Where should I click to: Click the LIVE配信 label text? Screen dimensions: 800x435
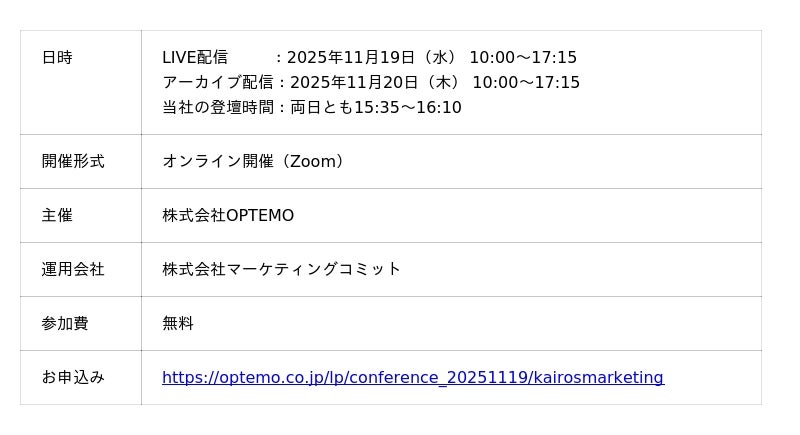pos(195,58)
